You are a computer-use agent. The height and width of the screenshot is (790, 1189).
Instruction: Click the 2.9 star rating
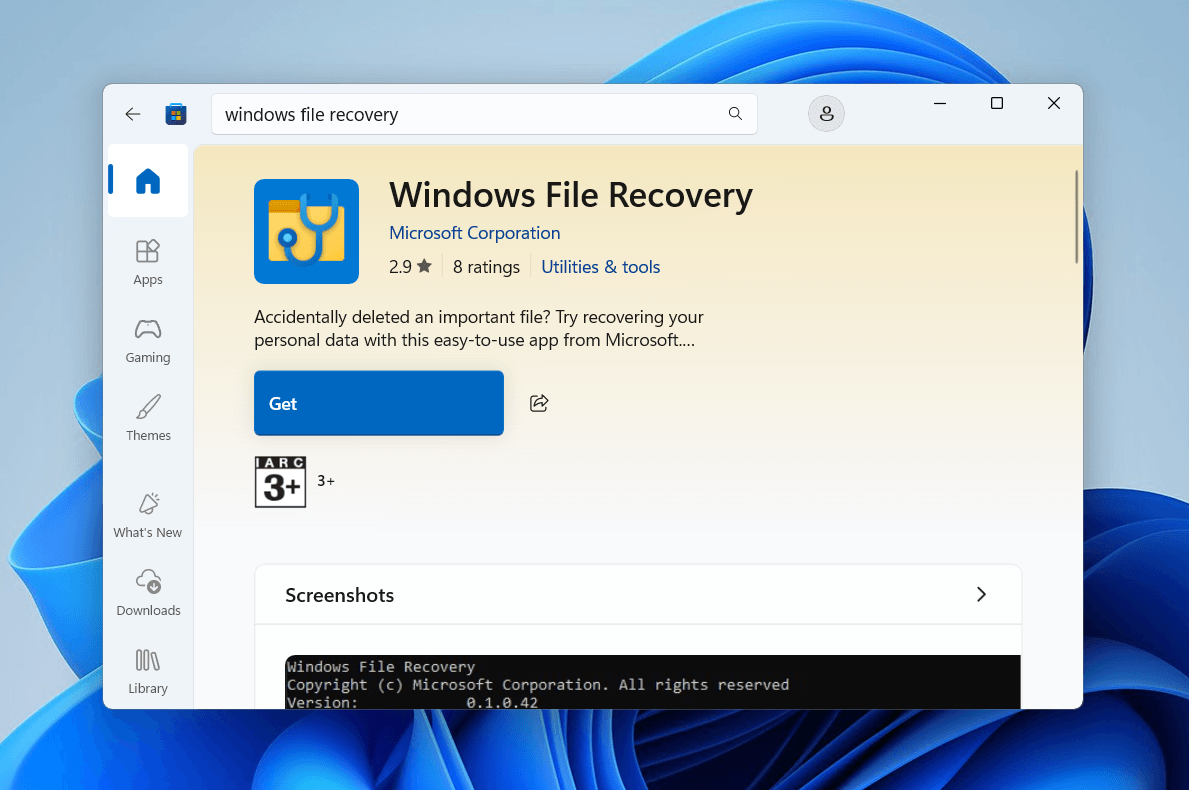(410, 267)
